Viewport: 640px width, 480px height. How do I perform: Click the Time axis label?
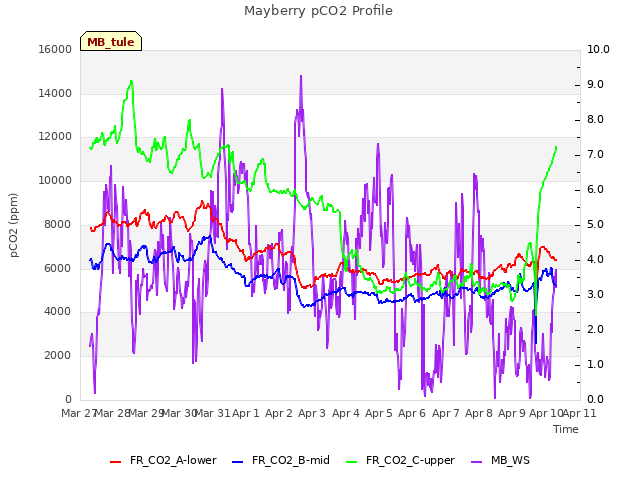coord(566,429)
